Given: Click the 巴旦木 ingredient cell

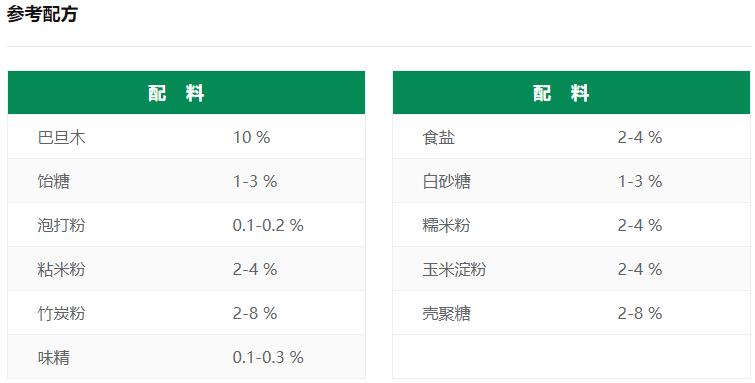Looking at the screenshot, I should pos(62,137).
